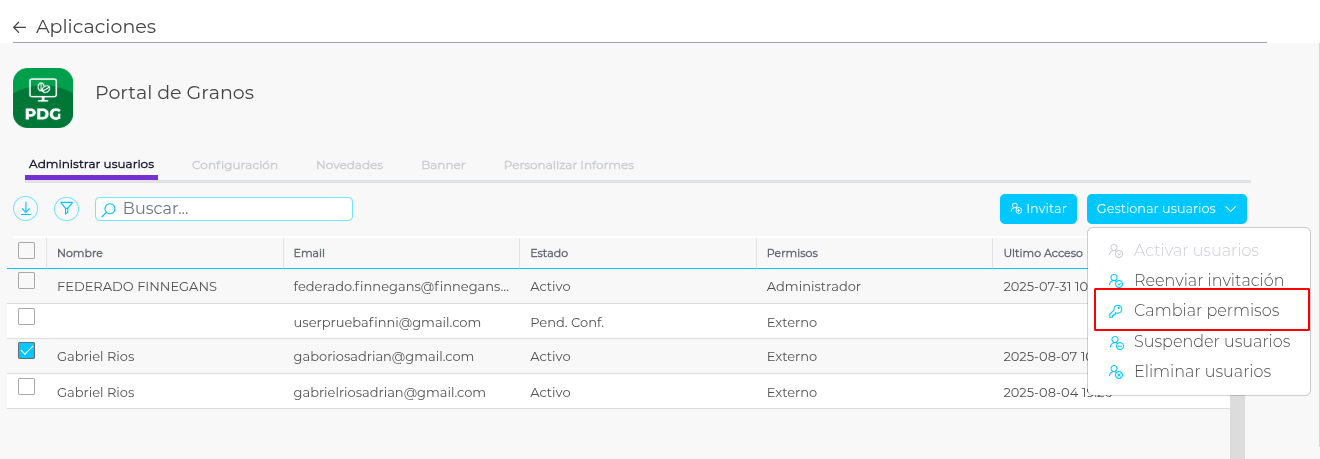Click the user icon beside Reenviar invitación
Viewport: 1320px width, 459px height.
tap(1116, 281)
